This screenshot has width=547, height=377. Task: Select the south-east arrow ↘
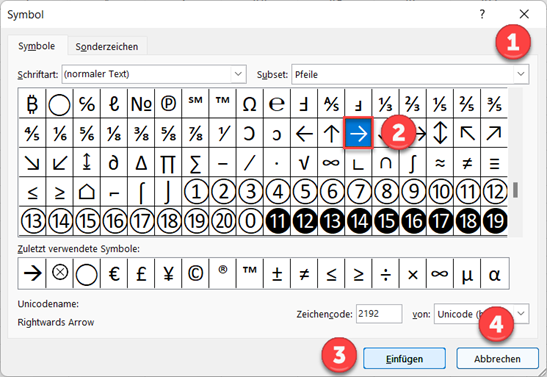pos(32,163)
